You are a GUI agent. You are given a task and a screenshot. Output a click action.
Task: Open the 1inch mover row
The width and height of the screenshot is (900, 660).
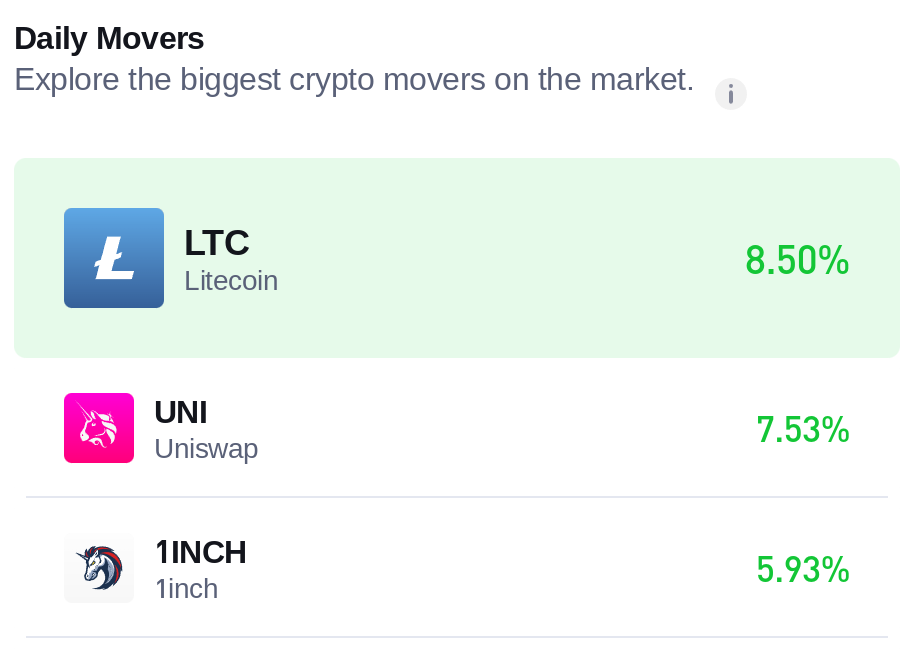coord(456,568)
